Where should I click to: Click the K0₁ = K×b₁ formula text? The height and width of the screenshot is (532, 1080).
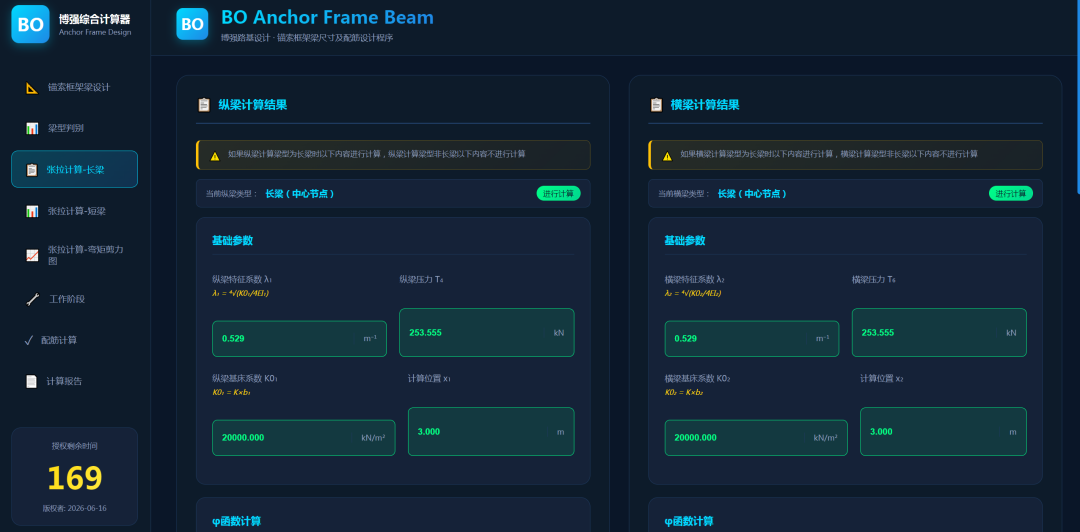point(231,392)
